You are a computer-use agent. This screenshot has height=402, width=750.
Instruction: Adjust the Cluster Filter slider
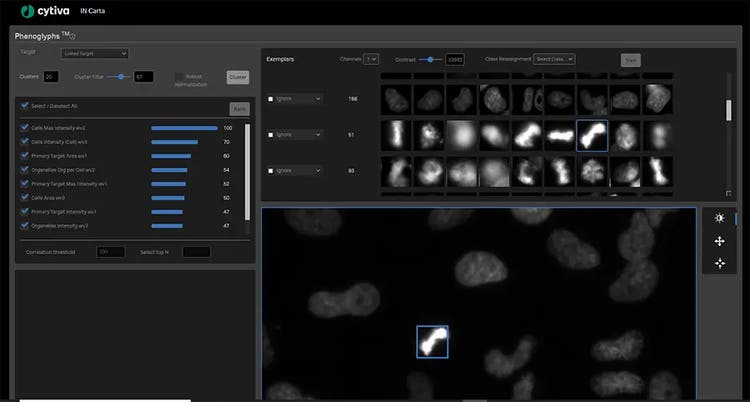121,76
